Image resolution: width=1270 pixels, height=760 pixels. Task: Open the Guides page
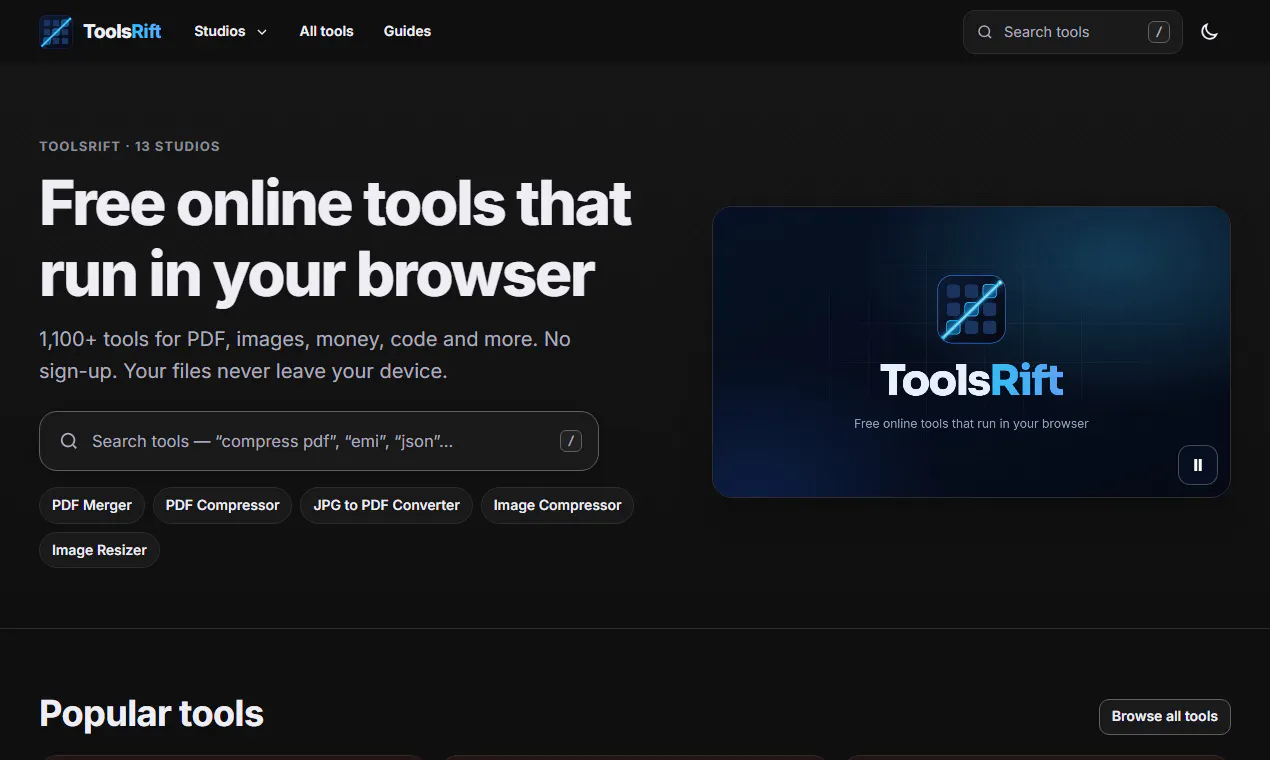[407, 31]
